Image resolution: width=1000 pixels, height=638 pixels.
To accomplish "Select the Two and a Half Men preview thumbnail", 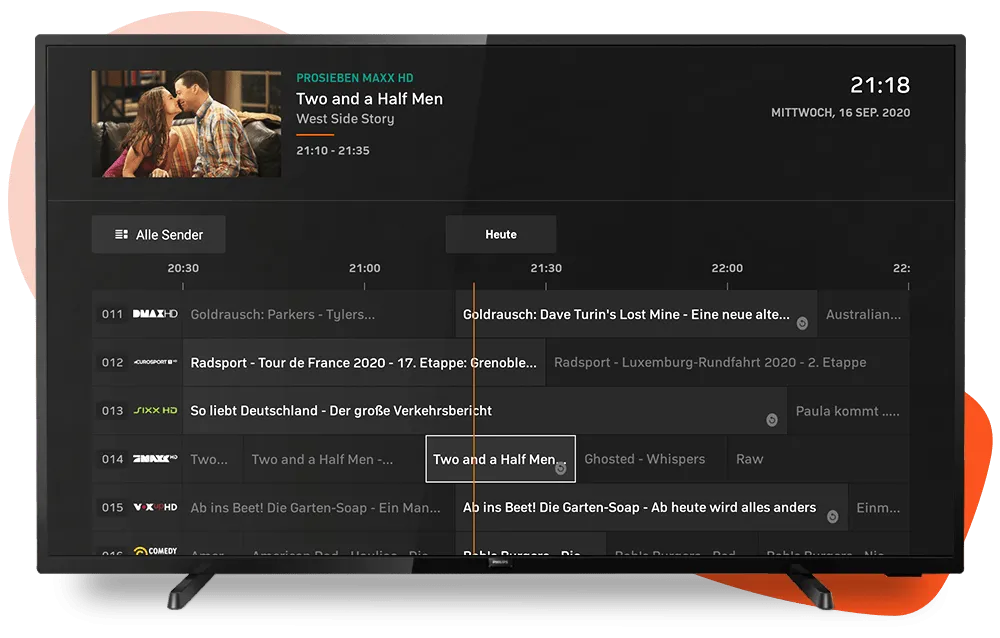I will pyautogui.click(x=186, y=124).
